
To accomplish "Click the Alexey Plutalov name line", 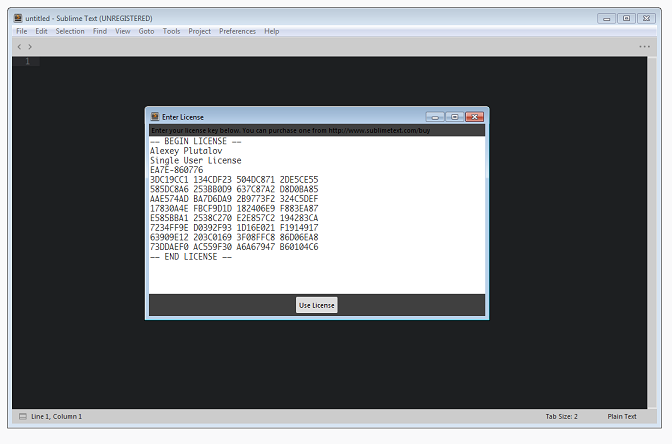I will pyautogui.click(x=186, y=151).
